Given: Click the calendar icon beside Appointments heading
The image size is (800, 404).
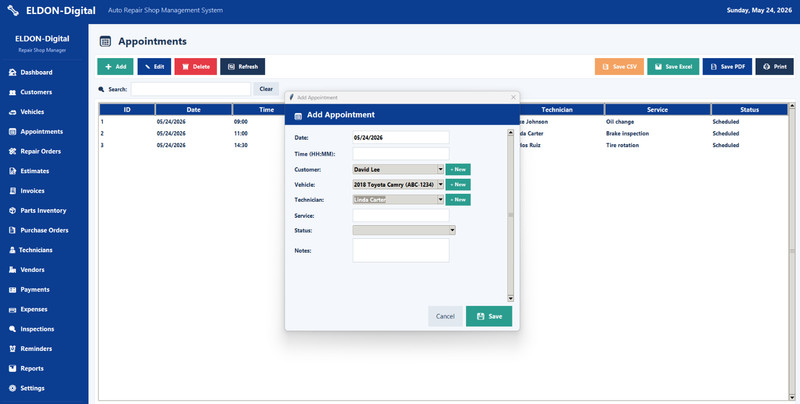Looking at the screenshot, I should pos(105,42).
